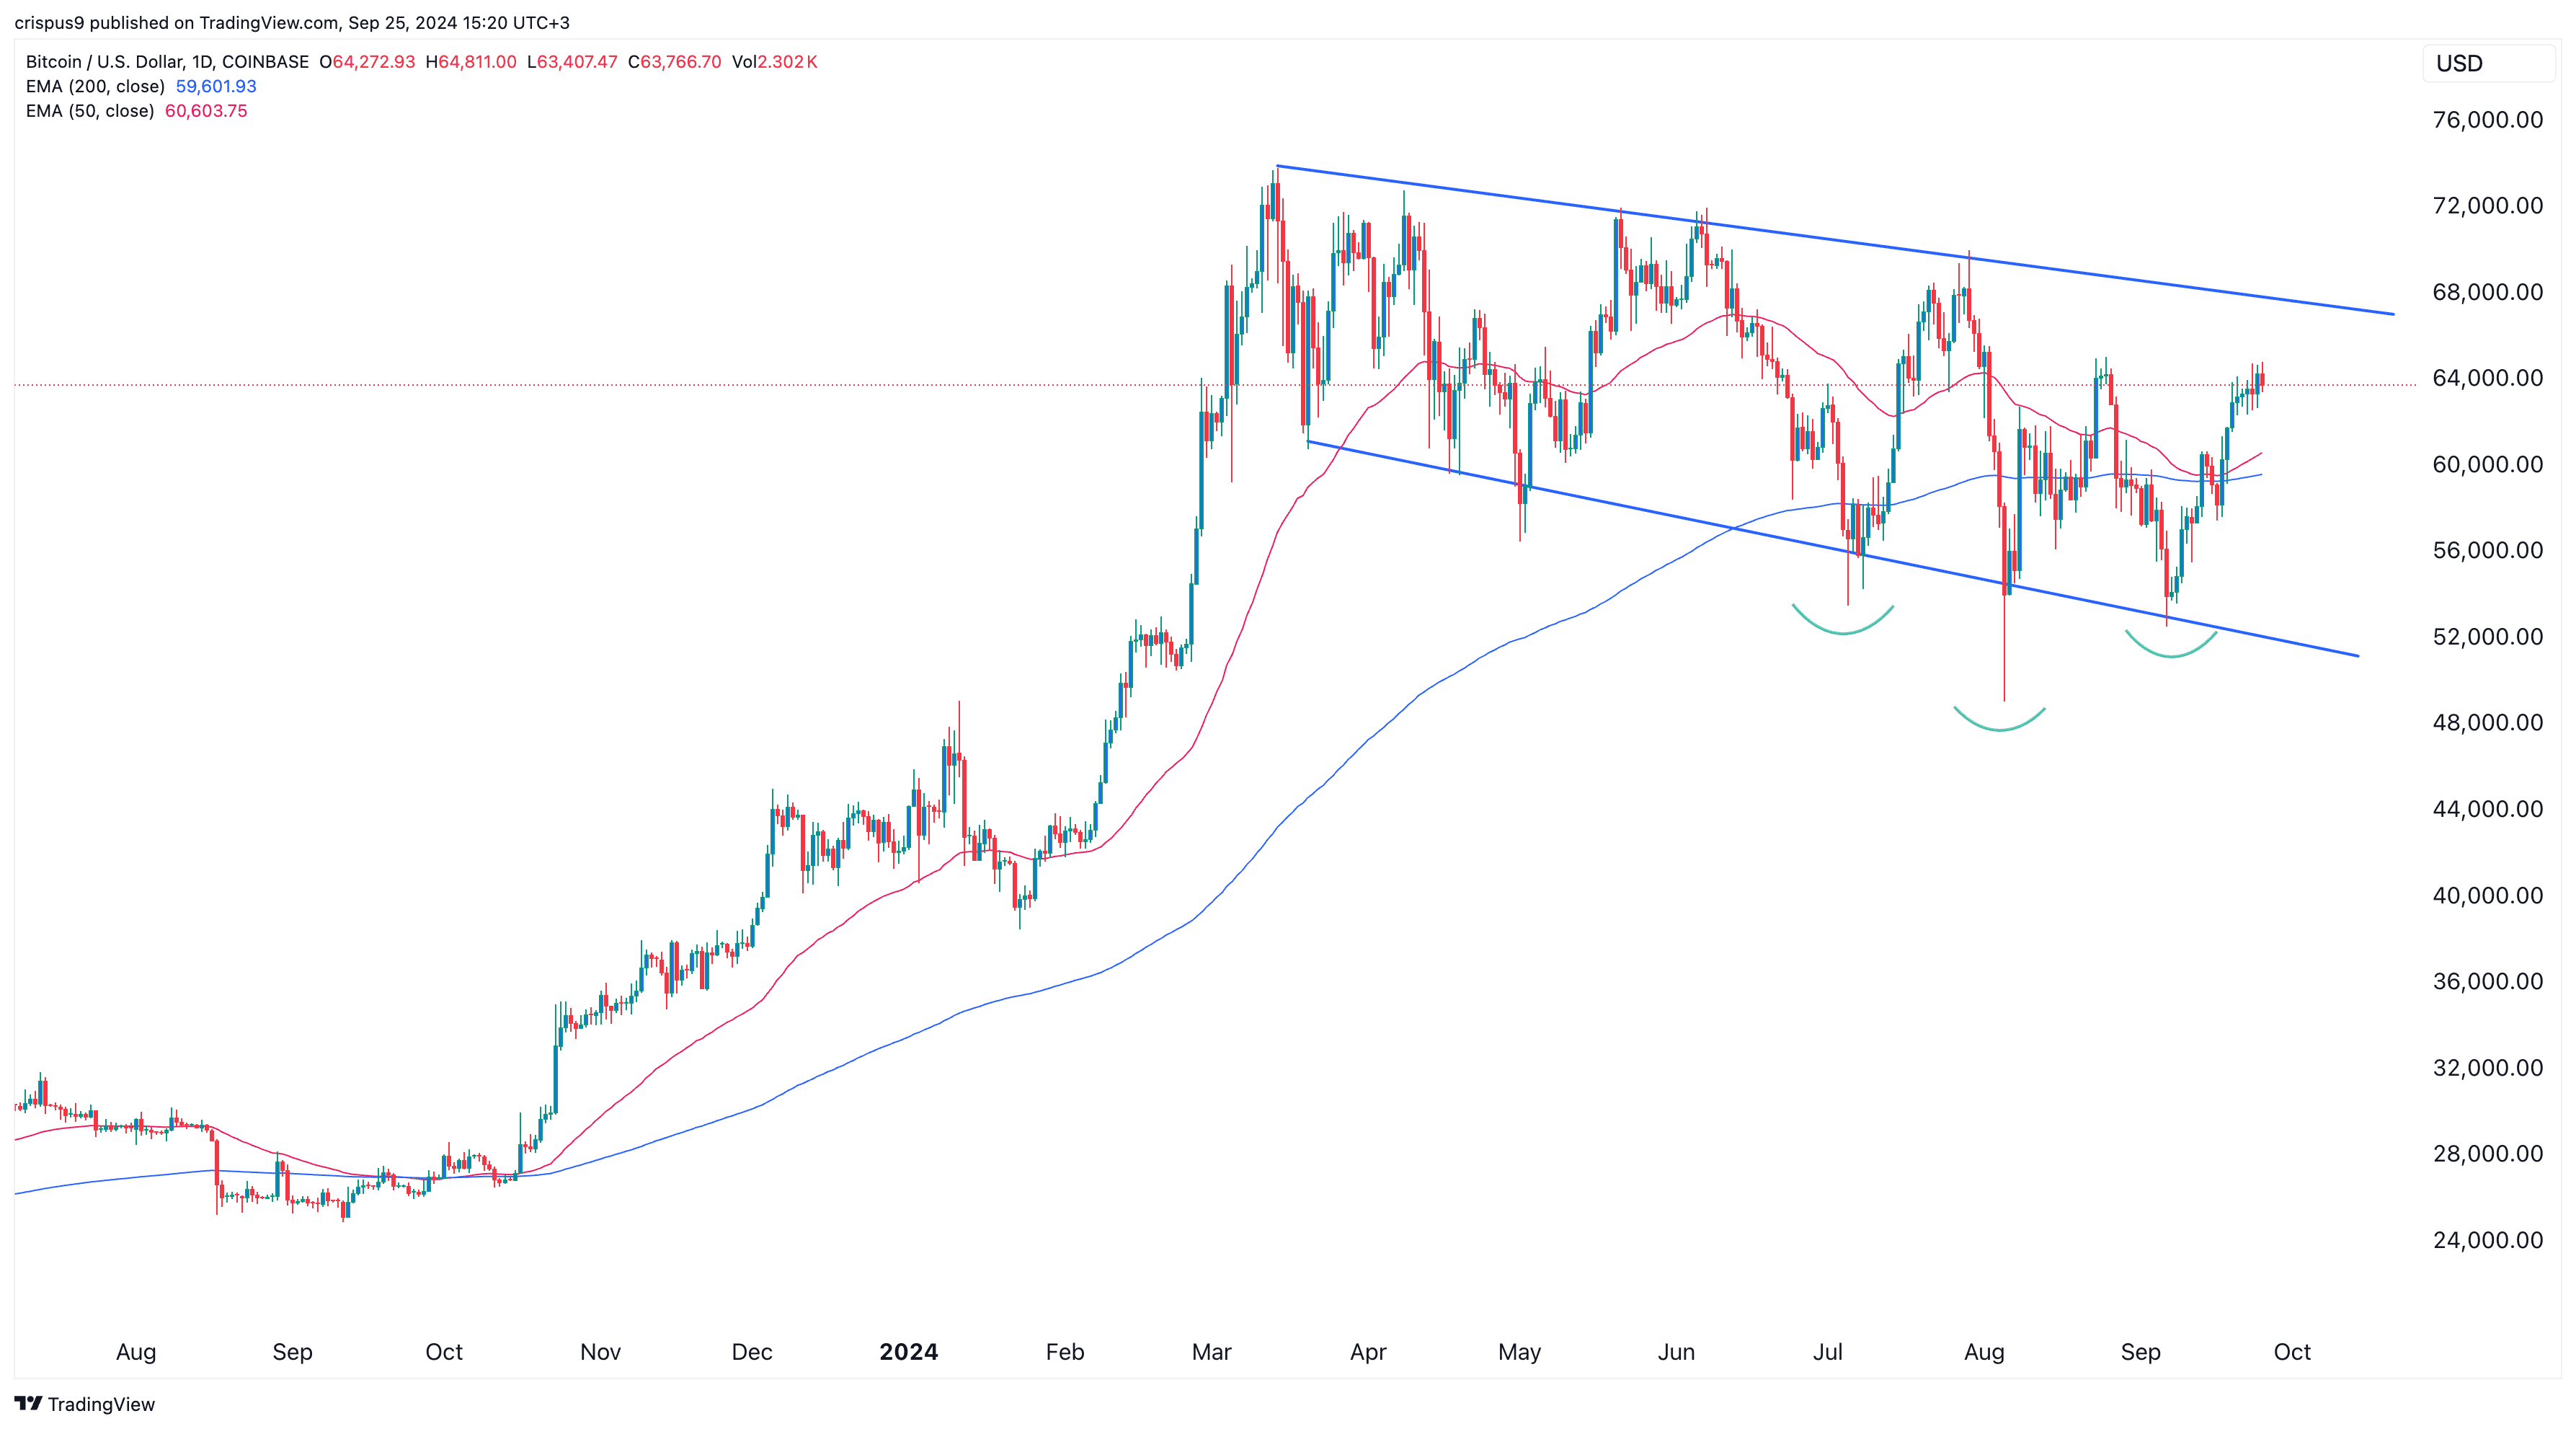Image resolution: width=2576 pixels, height=1429 pixels.
Task: Click the May label on time axis
Action: [1519, 1352]
